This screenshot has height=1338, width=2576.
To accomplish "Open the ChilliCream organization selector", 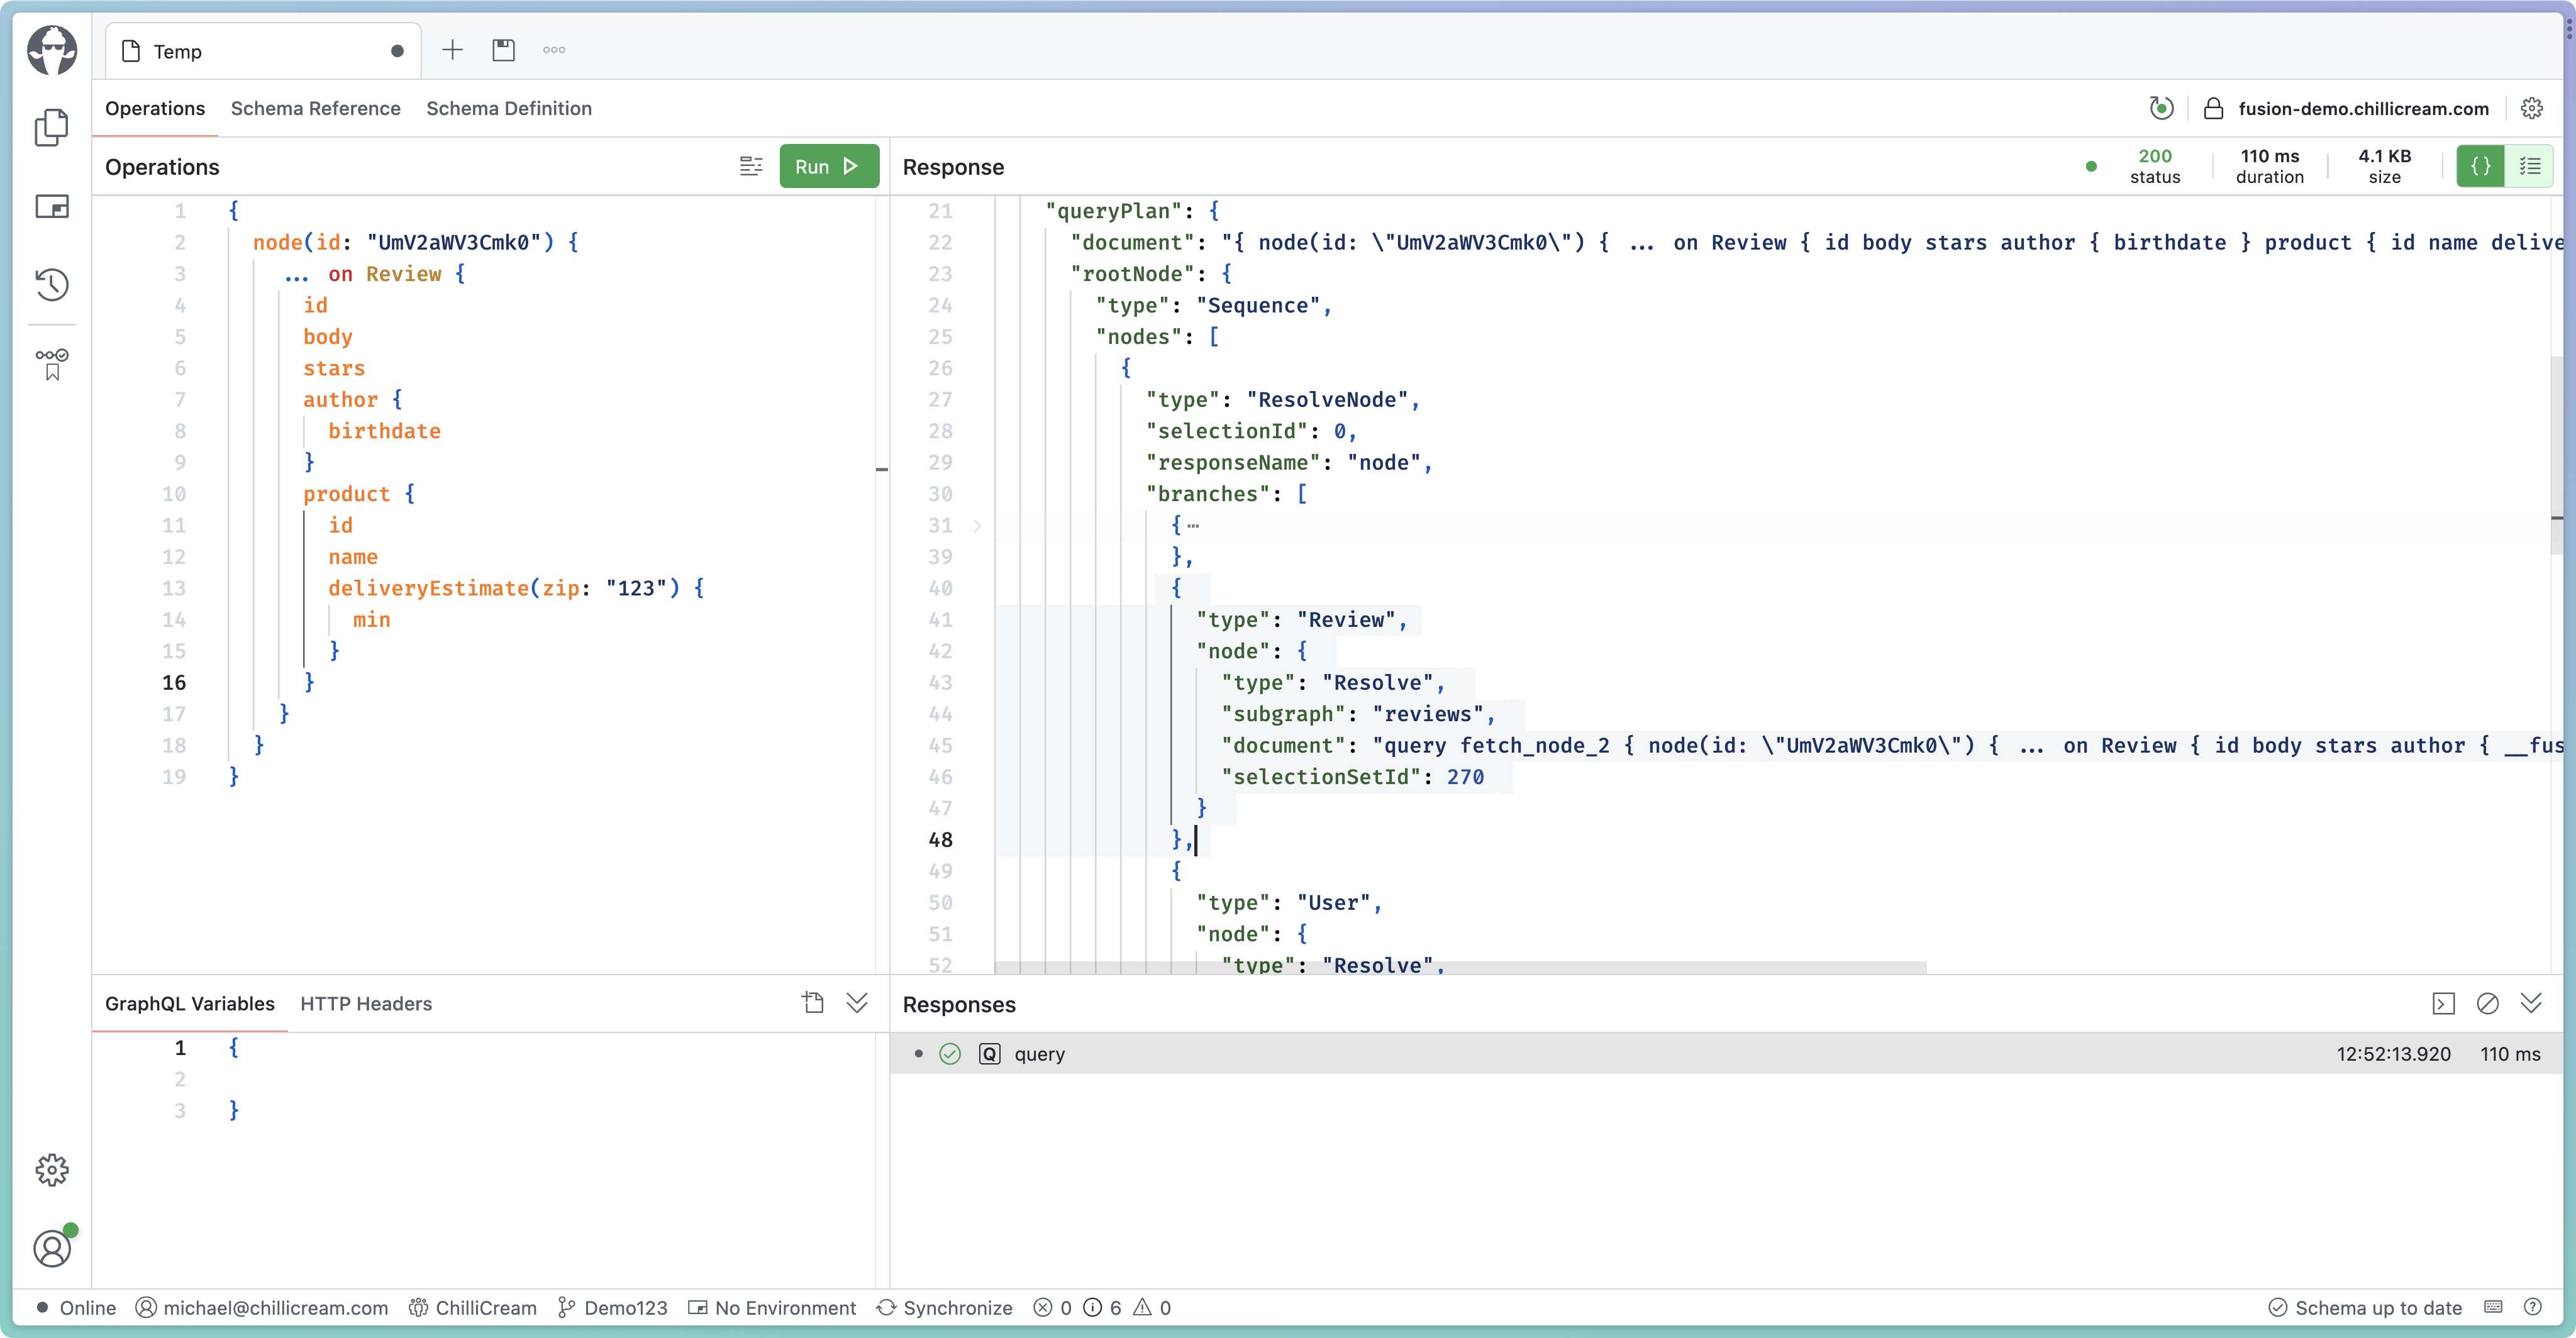I will coord(473,1307).
